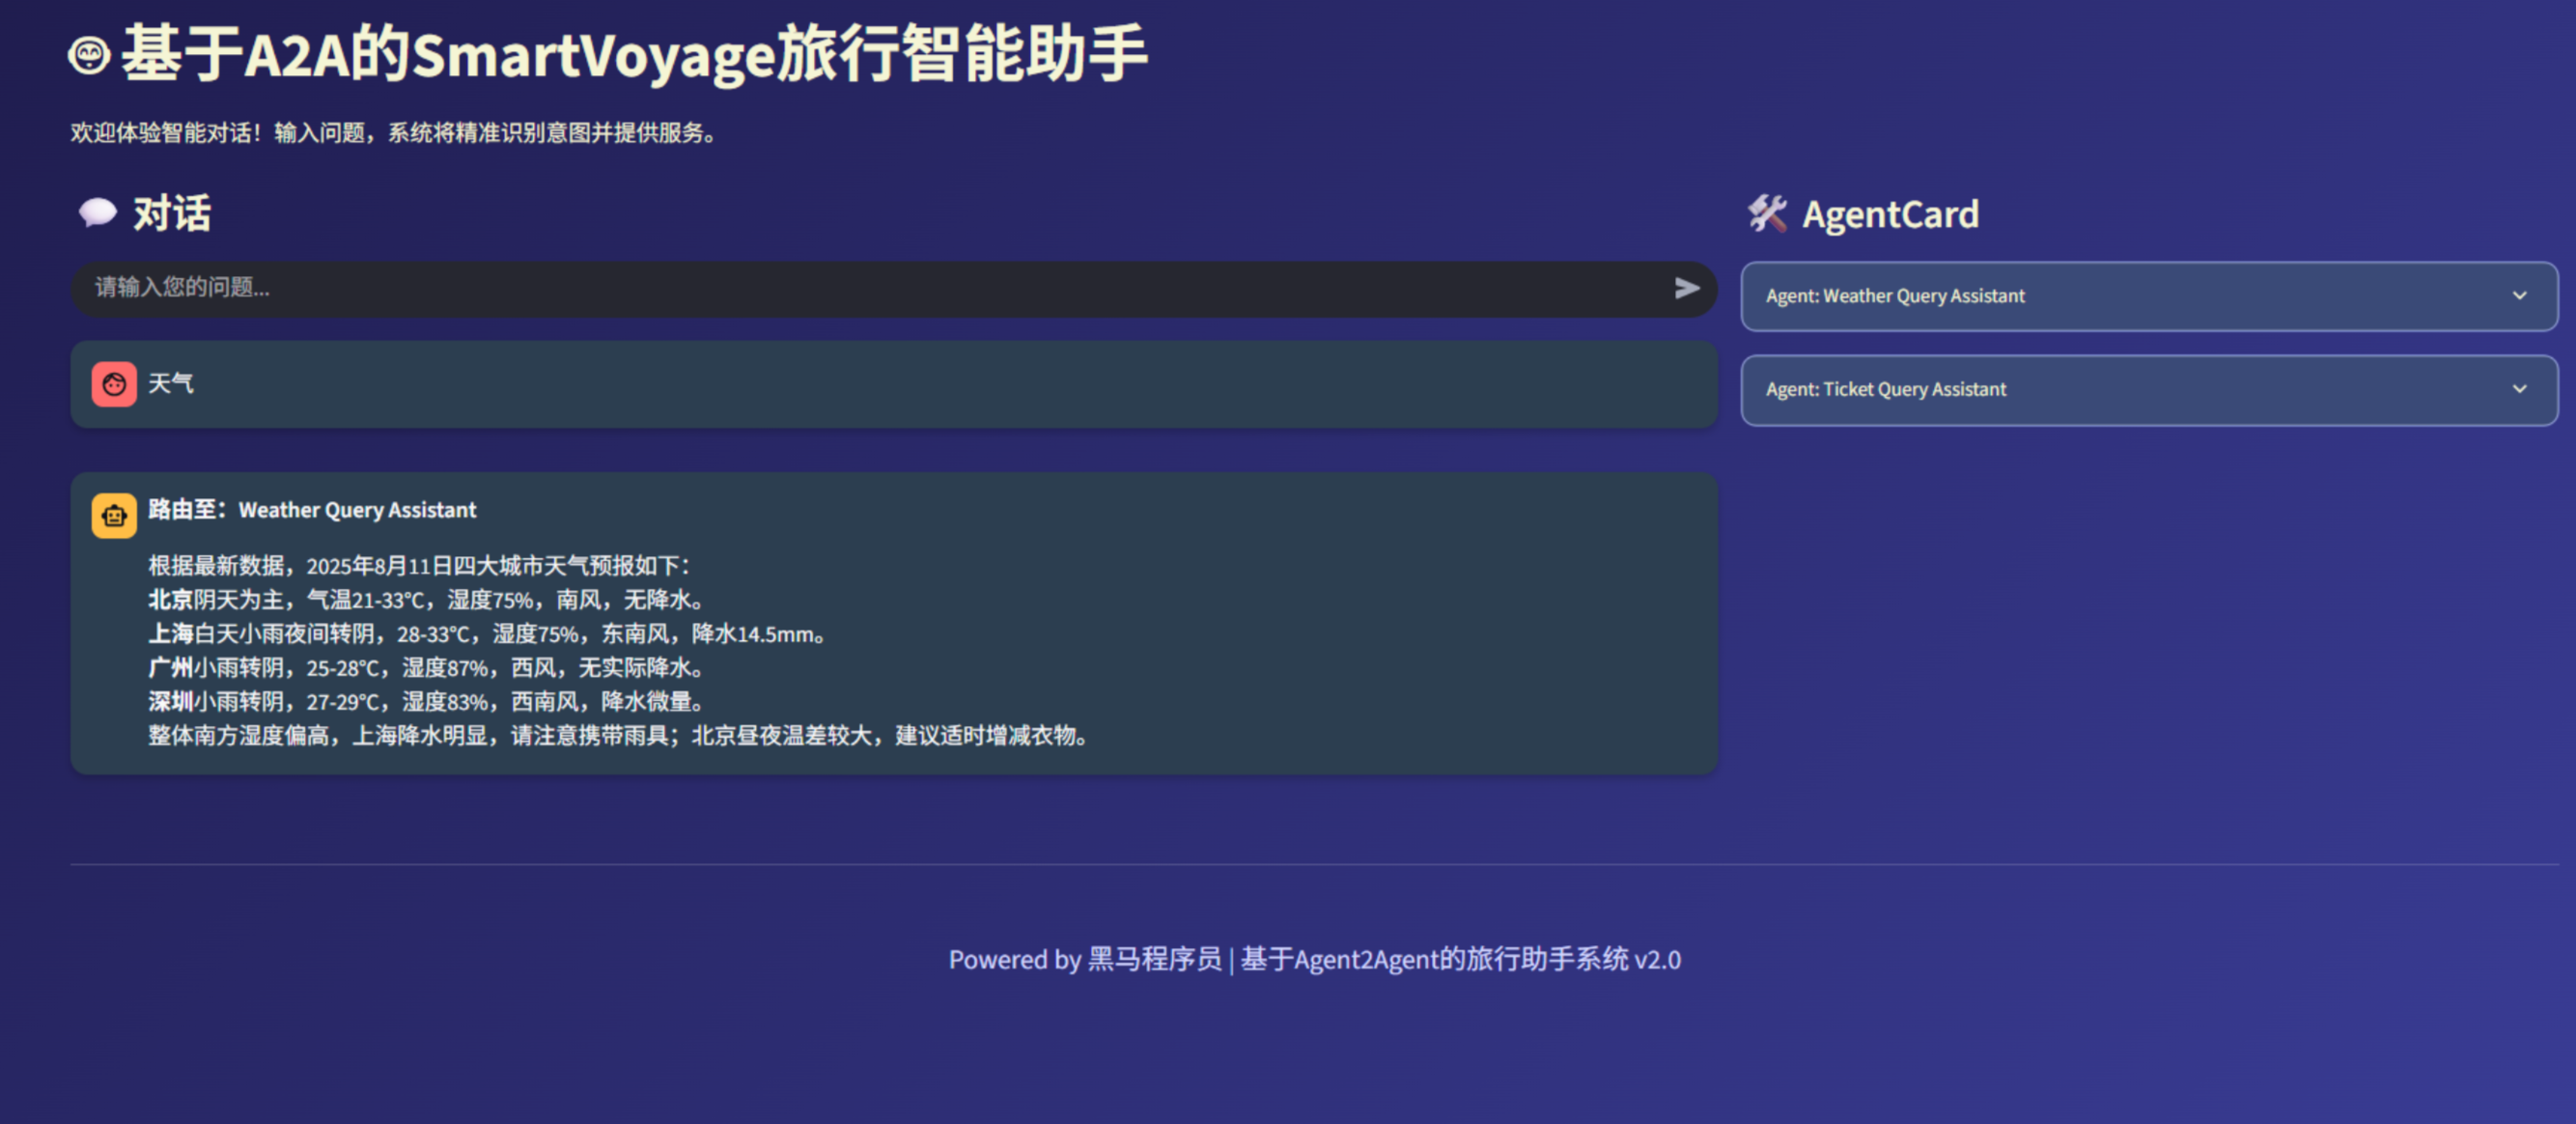Click chevron on Ticket Query Assistant card

2519,389
